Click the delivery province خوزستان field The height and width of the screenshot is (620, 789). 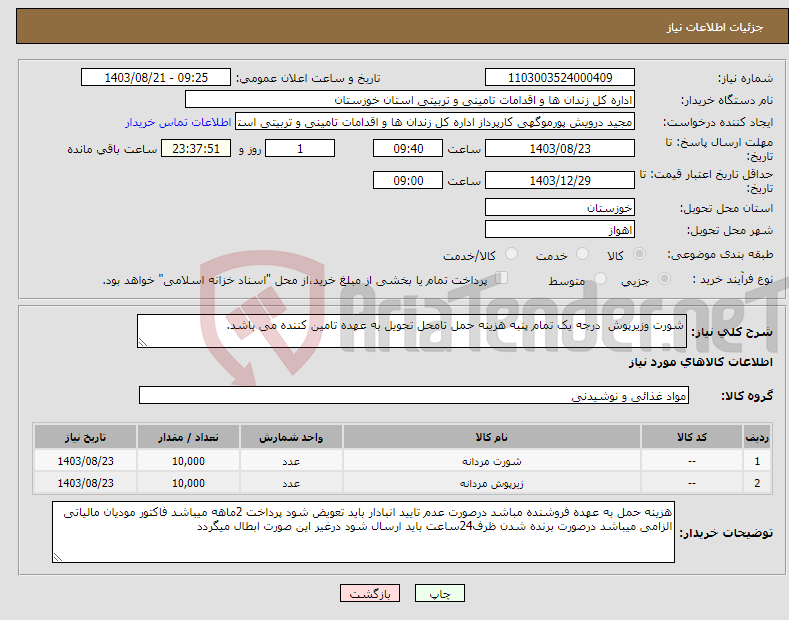560,207
